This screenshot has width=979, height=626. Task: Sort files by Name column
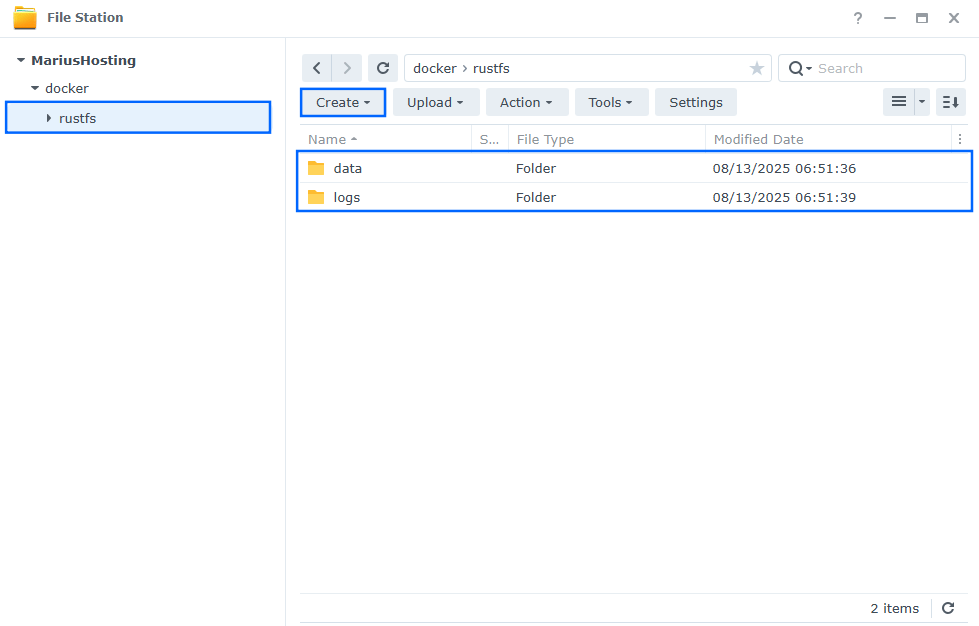pyautogui.click(x=385, y=139)
